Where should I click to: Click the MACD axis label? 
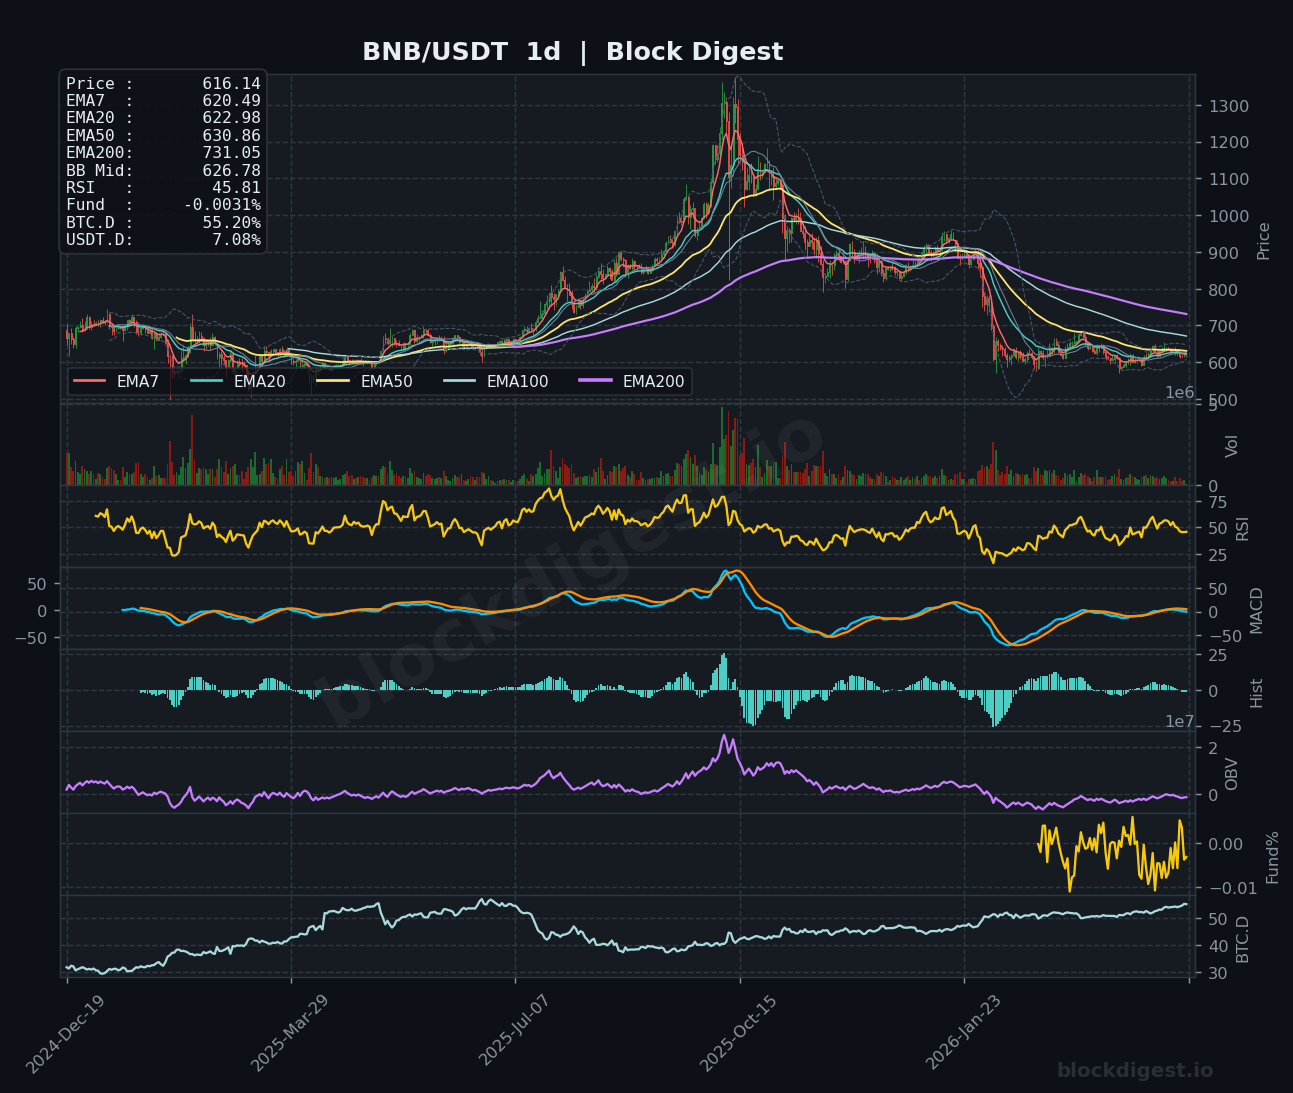pos(1257,610)
